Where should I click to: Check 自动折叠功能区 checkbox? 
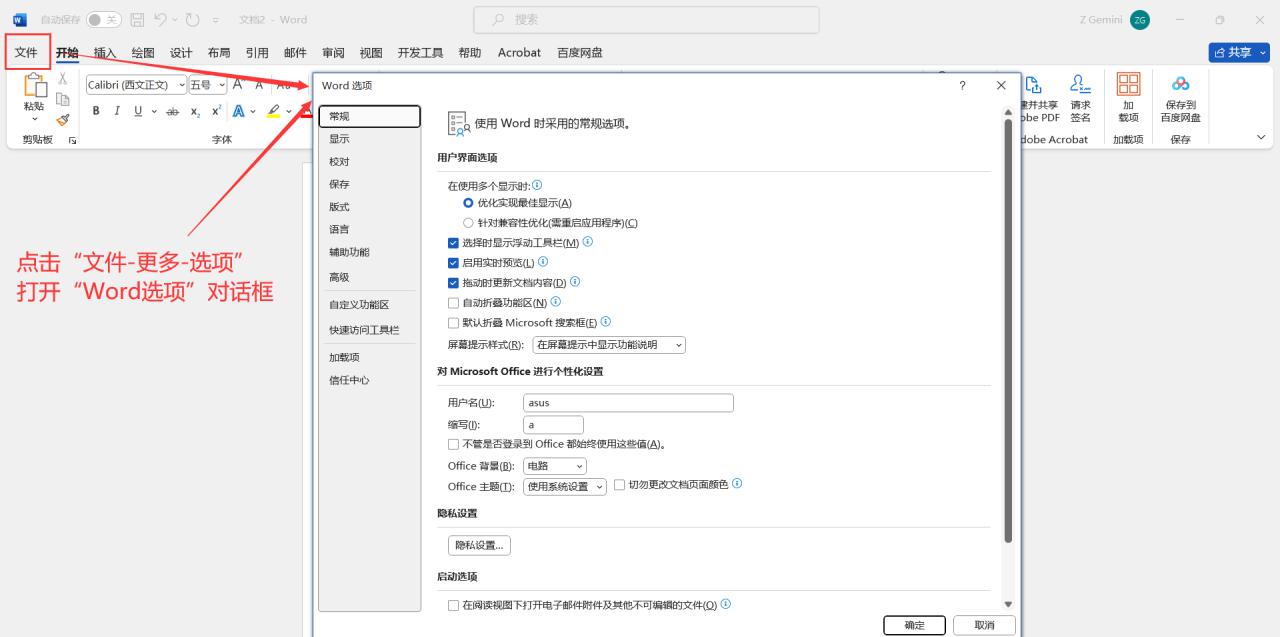[453, 303]
